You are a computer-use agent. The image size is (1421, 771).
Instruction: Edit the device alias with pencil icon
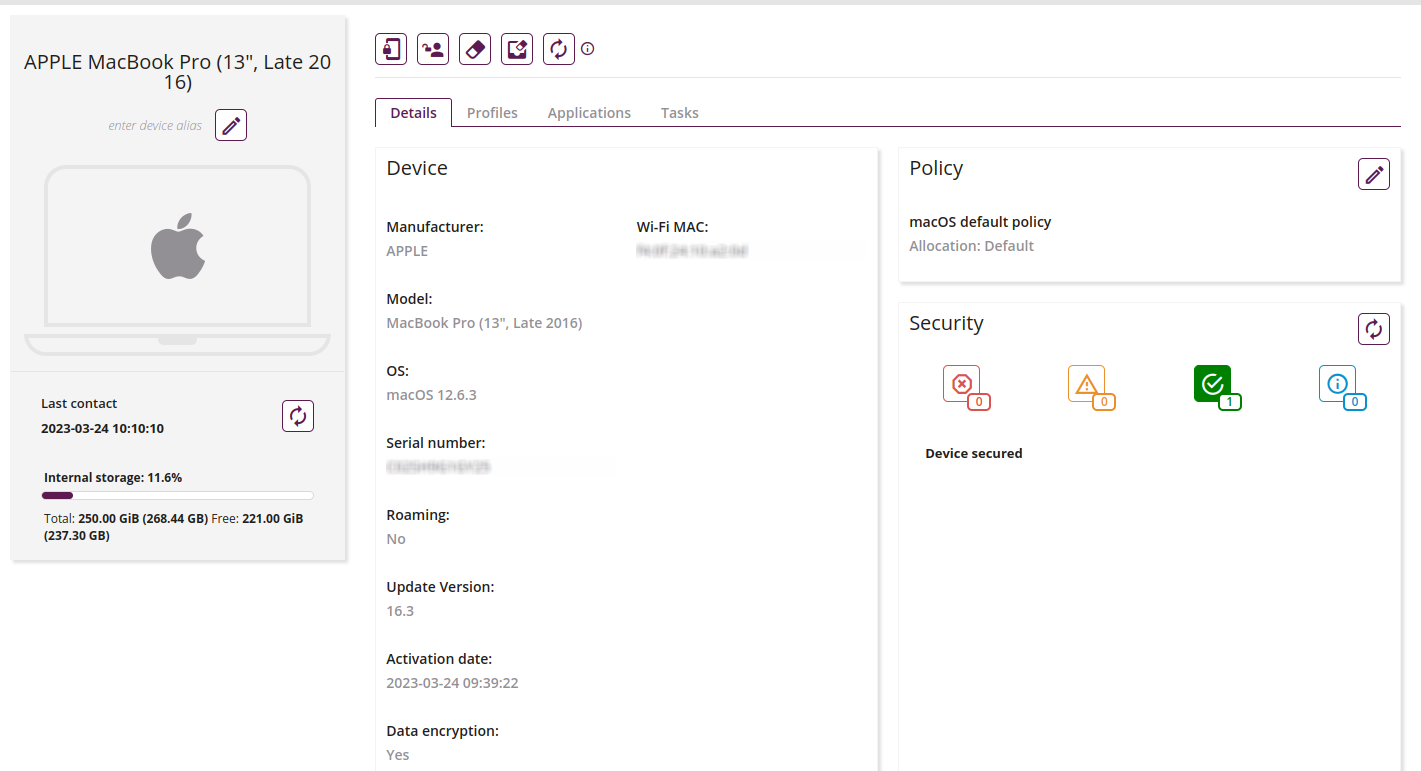pyautogui.click(x=231, y=125)
